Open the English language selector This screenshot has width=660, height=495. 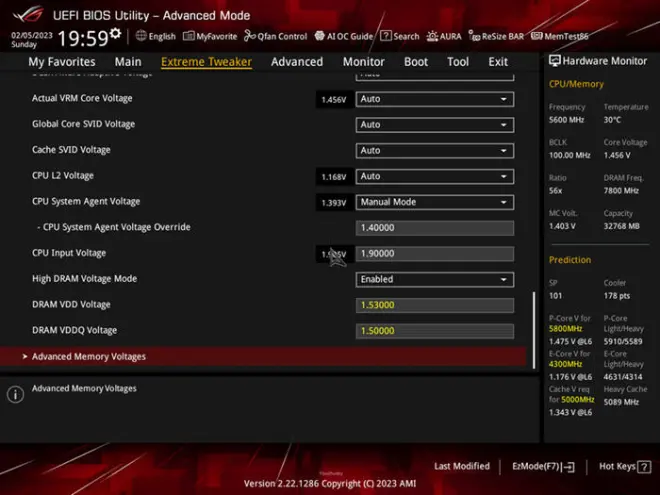tap(155, 36)
